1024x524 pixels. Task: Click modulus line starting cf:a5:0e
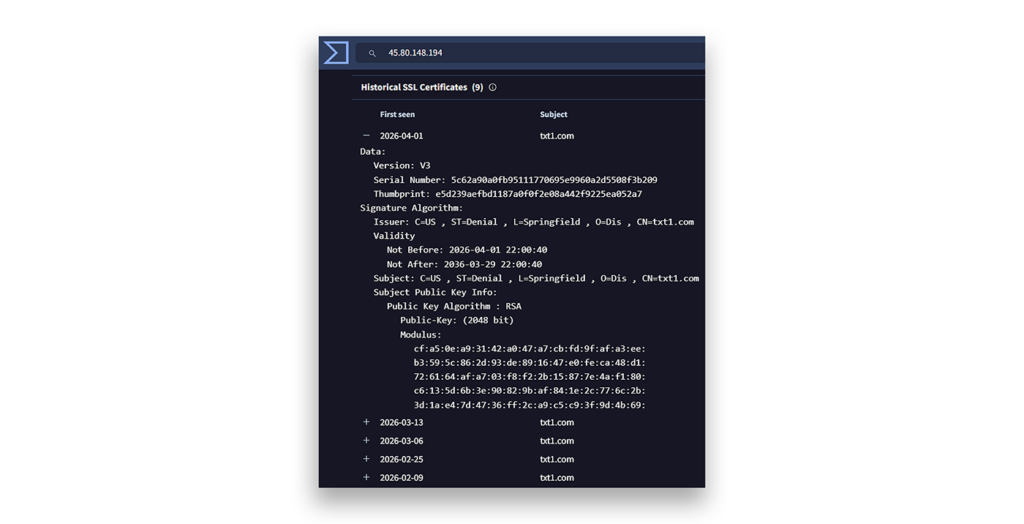coord(530,349)
